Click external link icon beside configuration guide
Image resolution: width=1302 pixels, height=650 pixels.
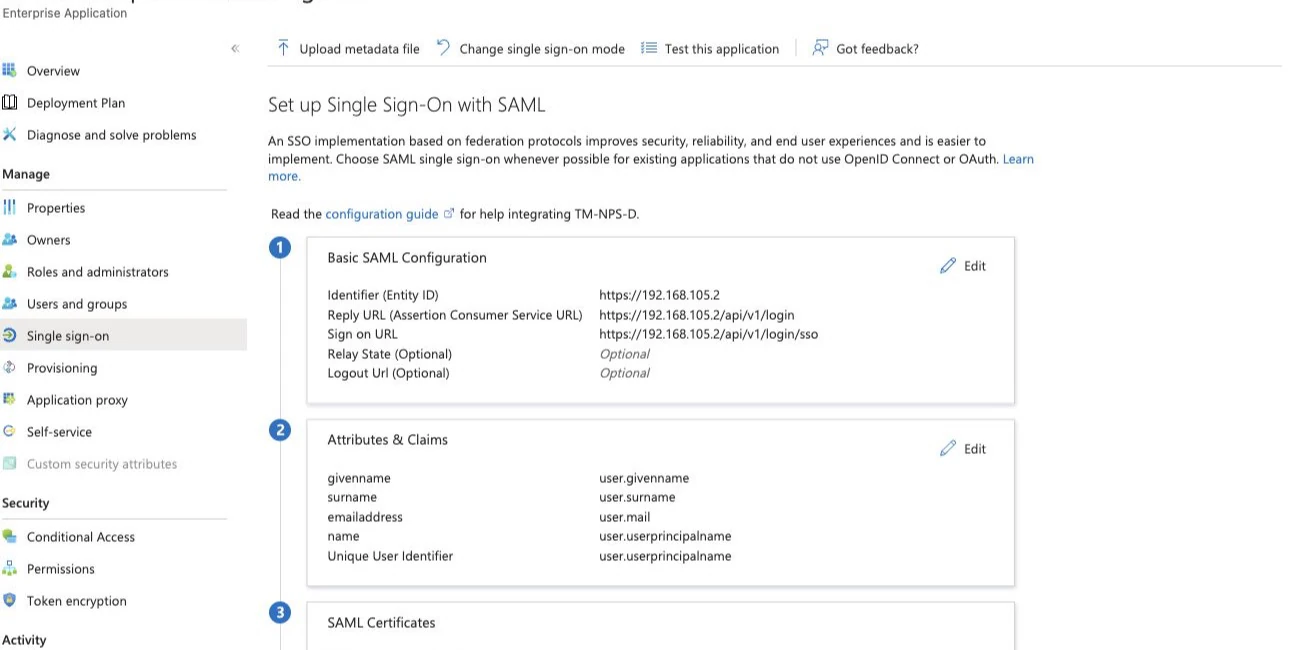tap(449, 214)
